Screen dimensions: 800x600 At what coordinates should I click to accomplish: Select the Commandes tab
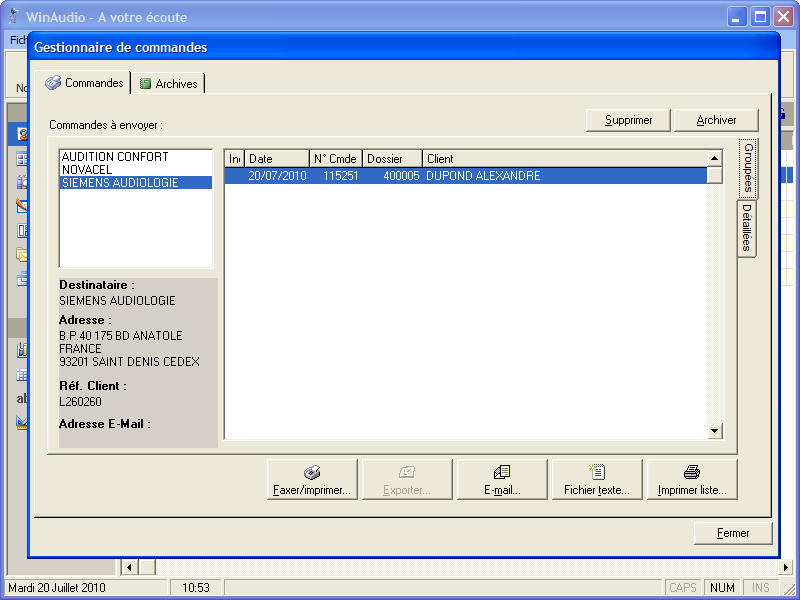[85, 83]
